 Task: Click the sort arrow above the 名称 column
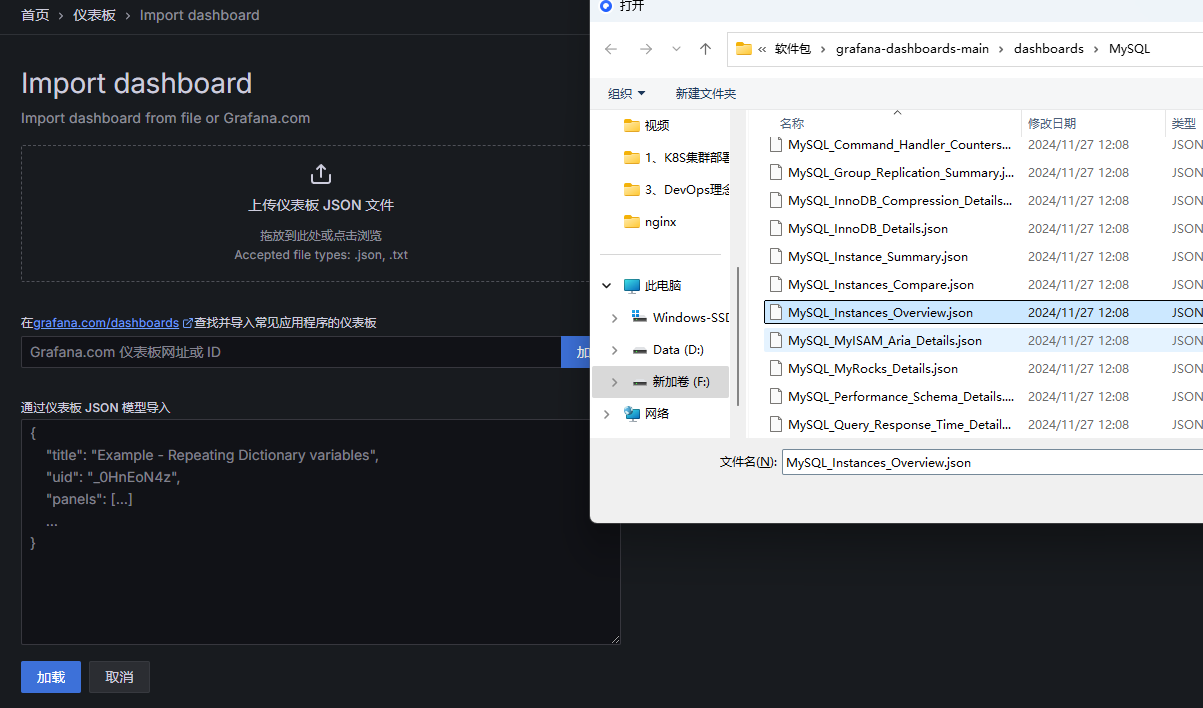tap(897, 112)
